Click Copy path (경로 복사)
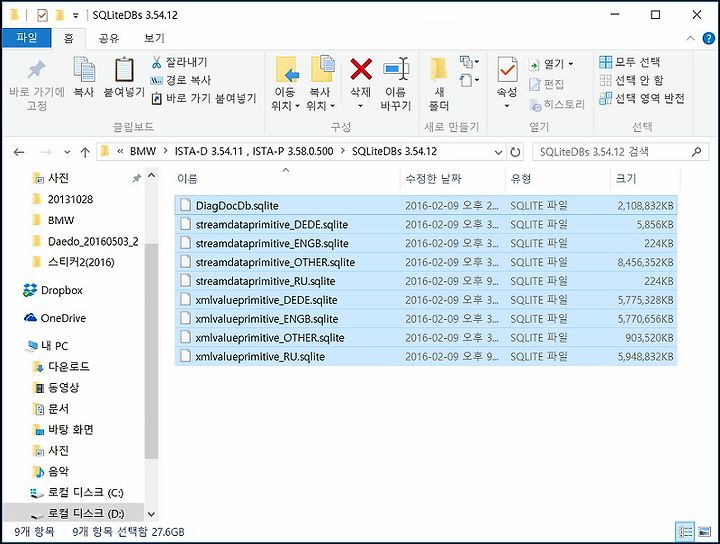The width and height of the screenshot is (720, 544). point(181,80)
